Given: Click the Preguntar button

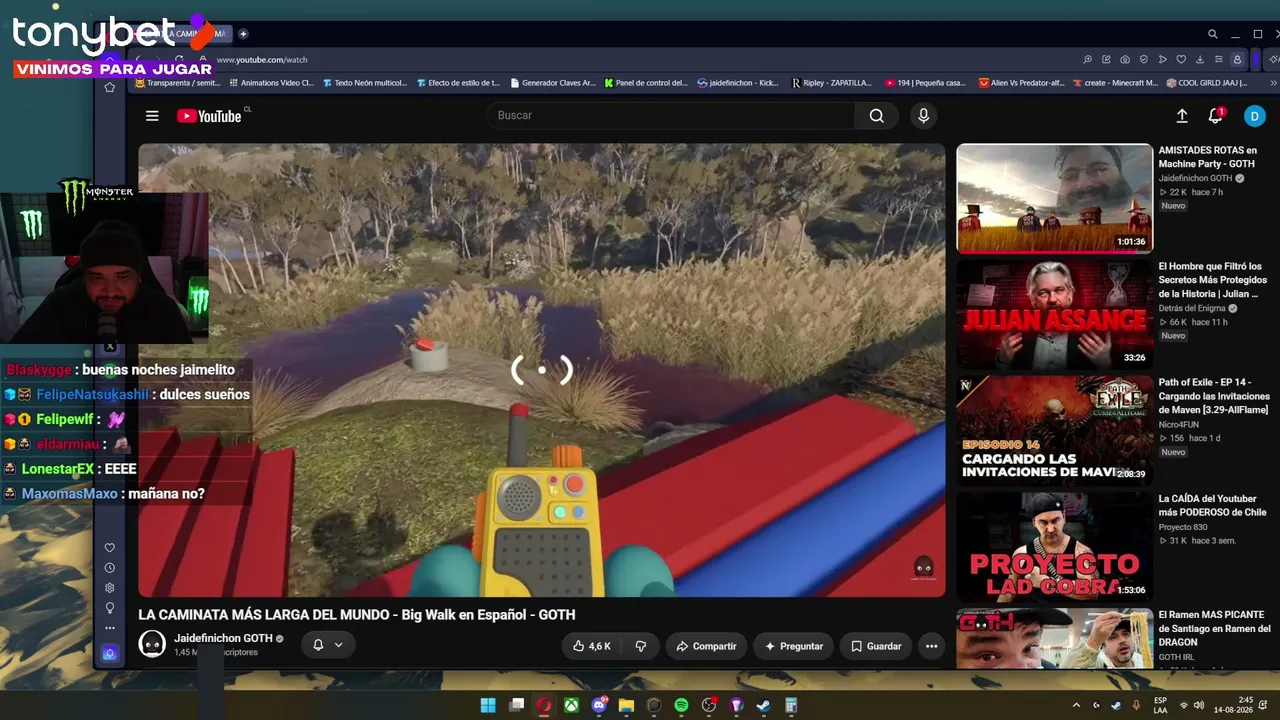Looking at the screenshot, I should pos(793,646).
